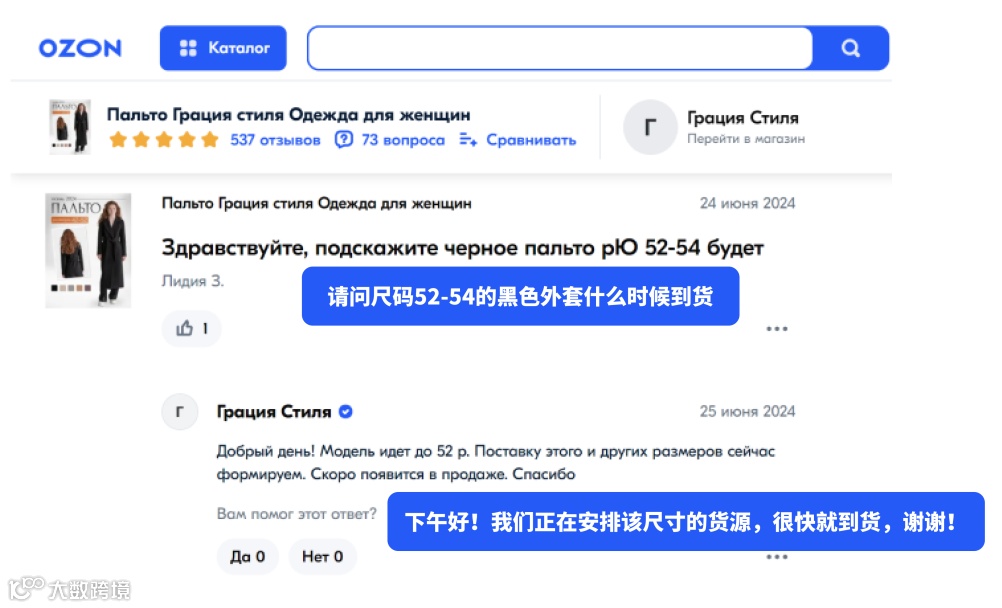Add product via Сравнивать link
1002x608 pixels.
click(531, 140)
